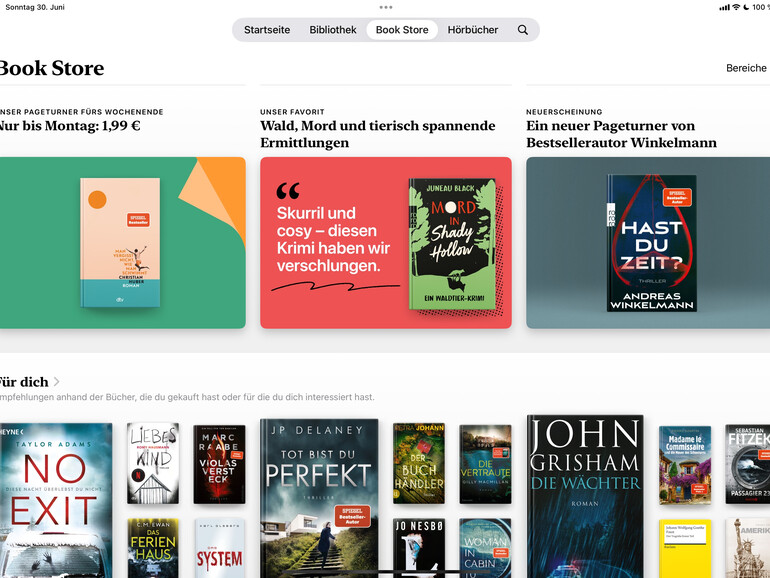Screen dimensions: 770x578
Task: Open the Die Vertraute book cover
Action: [x=485, y=464]
